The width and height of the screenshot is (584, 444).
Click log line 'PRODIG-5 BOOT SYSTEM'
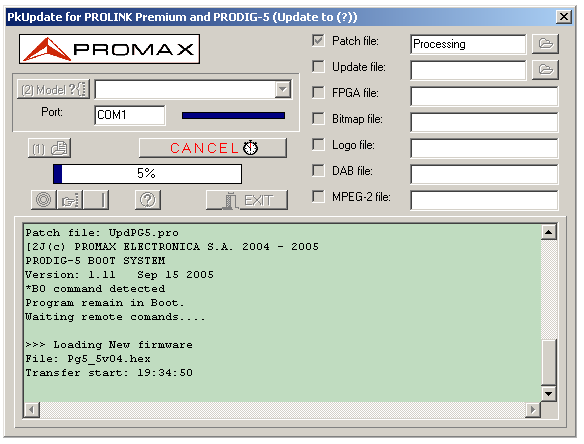pos(95,261)
